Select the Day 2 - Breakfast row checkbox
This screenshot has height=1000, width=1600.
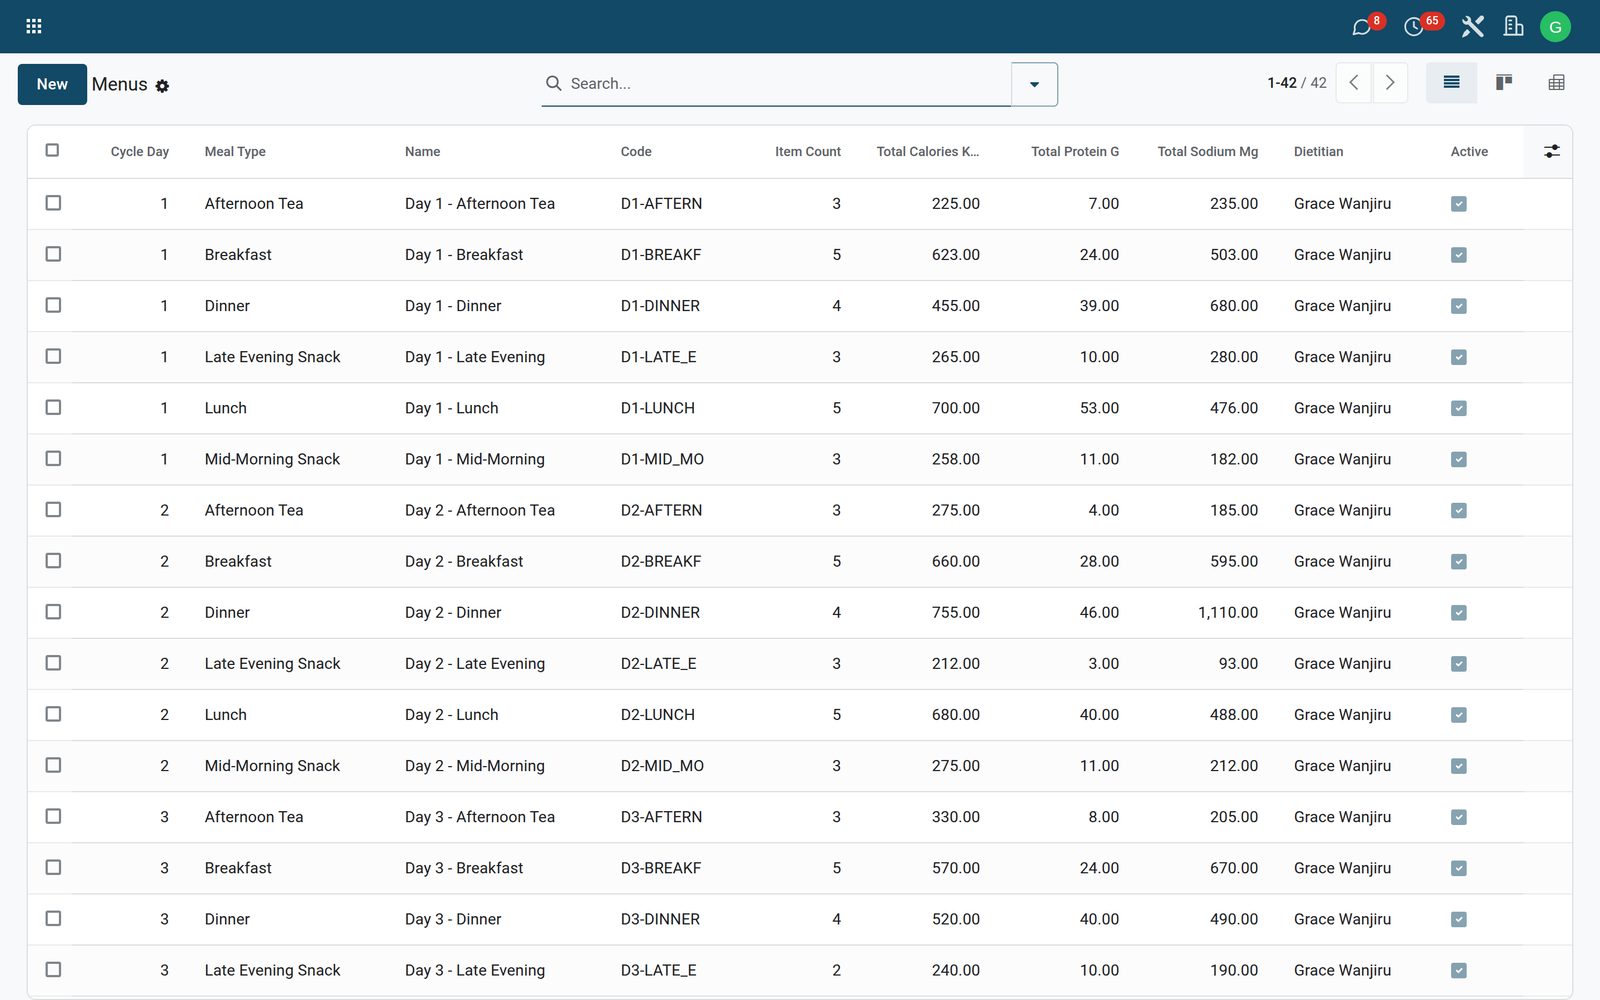point(53,560)
